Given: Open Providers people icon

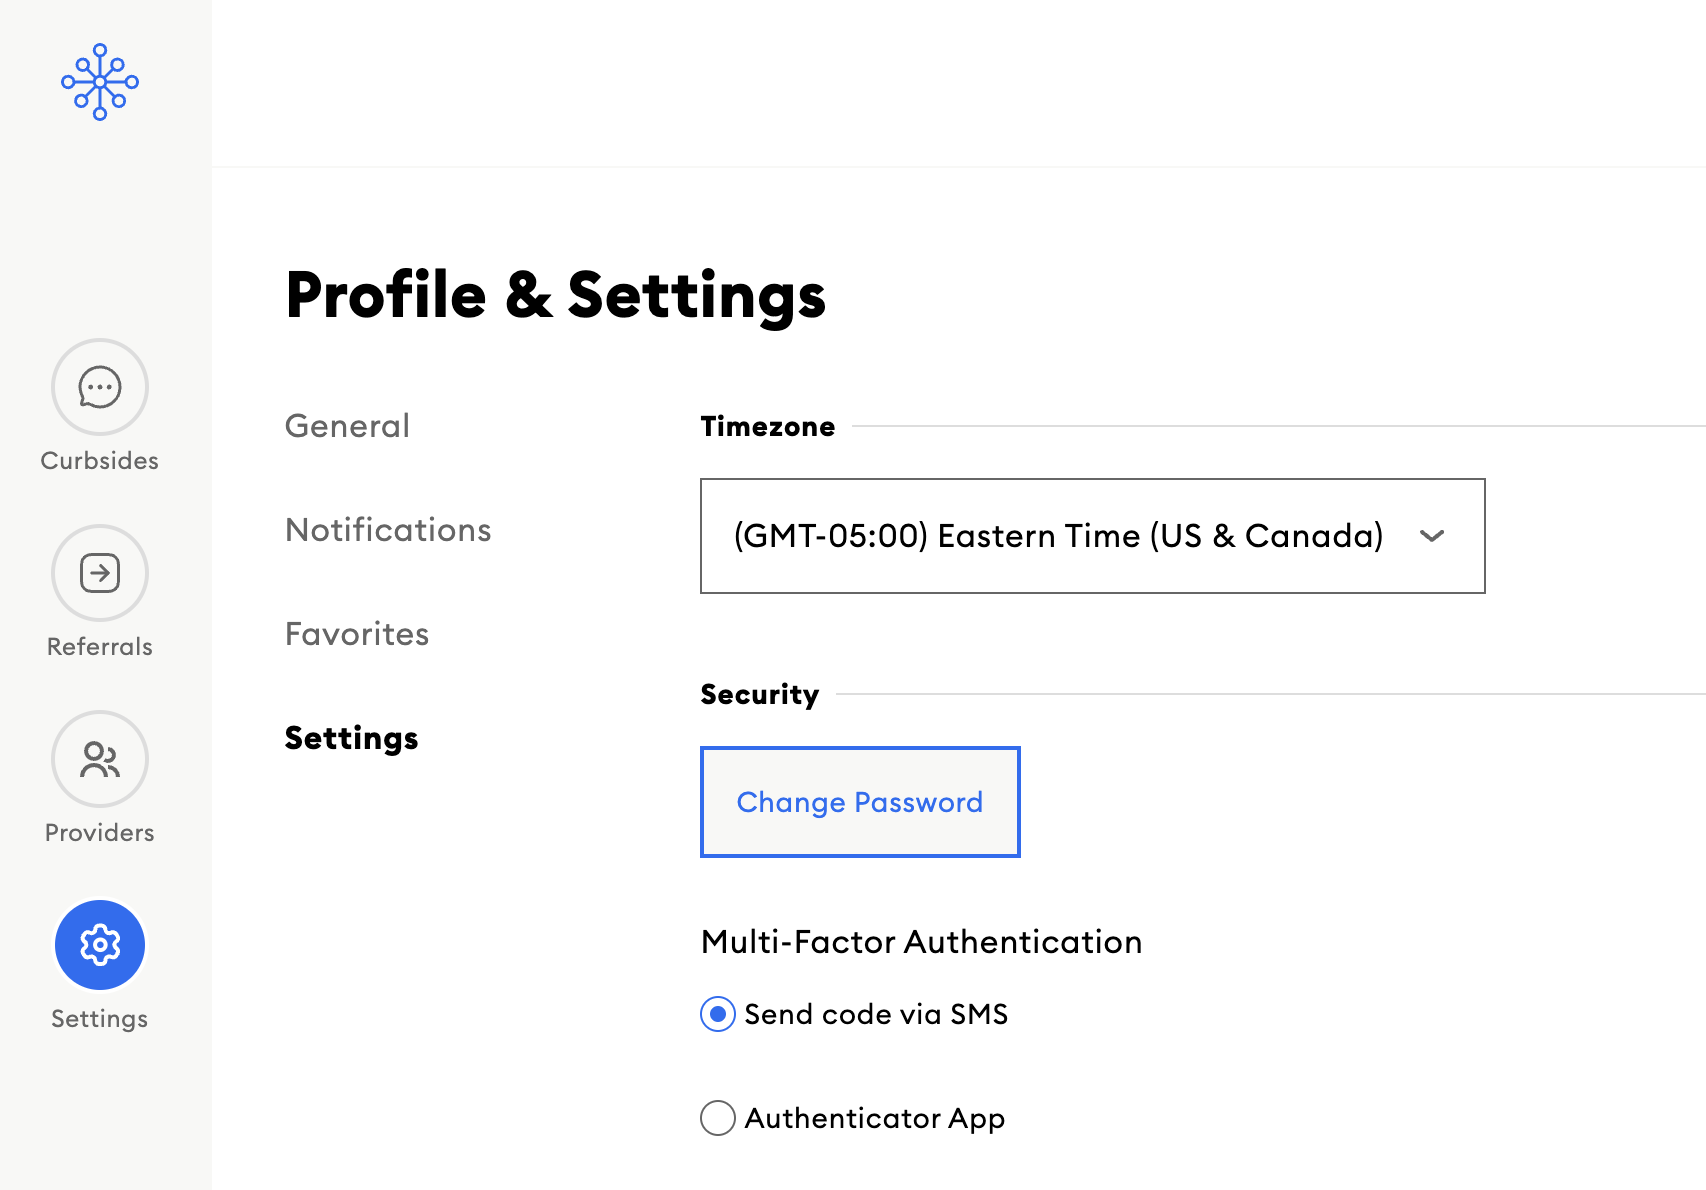Looking at the screenshot, I should 100,759.
